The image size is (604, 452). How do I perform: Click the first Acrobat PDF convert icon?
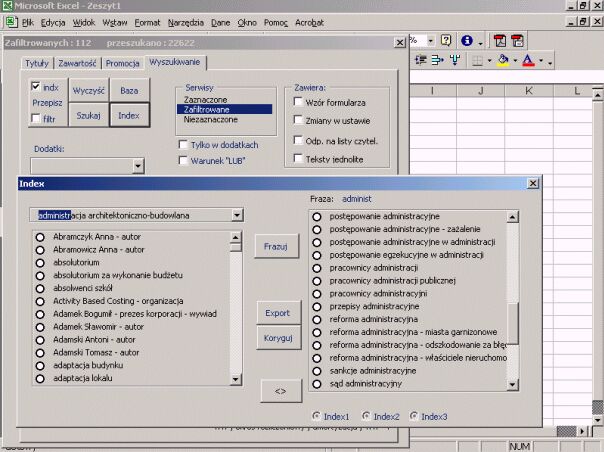tap(500, 41)
